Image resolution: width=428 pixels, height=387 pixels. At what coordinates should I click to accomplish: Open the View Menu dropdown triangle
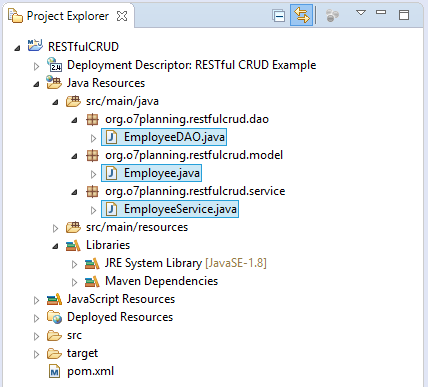(361, 13)
